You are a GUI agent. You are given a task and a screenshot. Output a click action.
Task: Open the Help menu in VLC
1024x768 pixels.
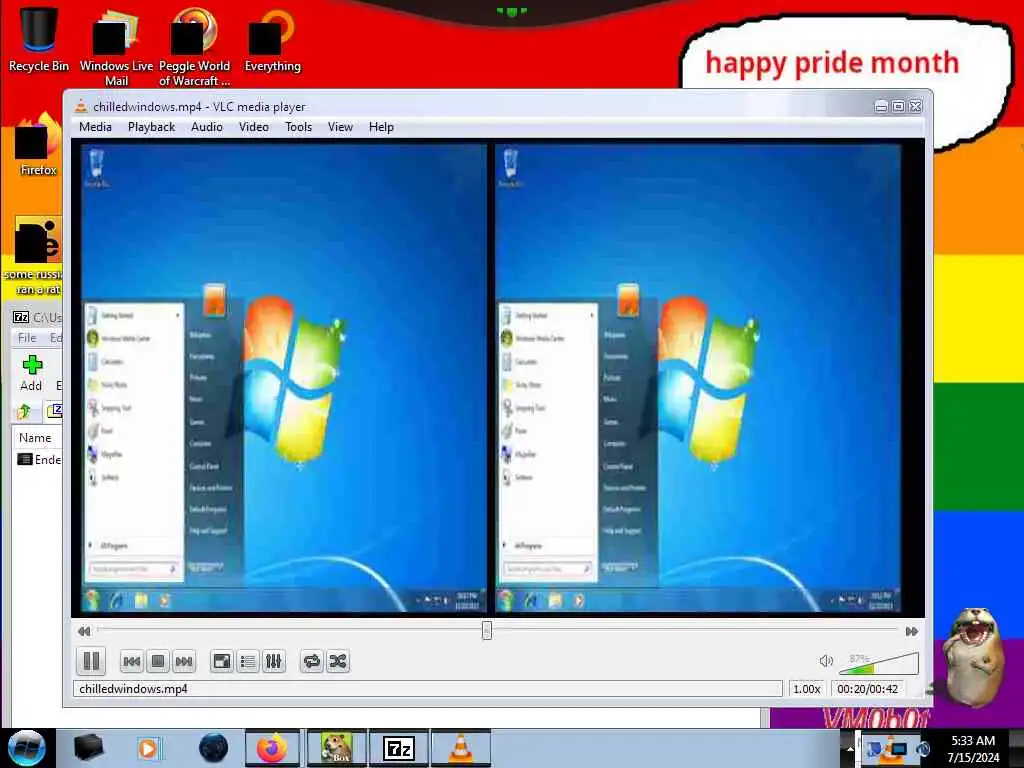[381, 127]
